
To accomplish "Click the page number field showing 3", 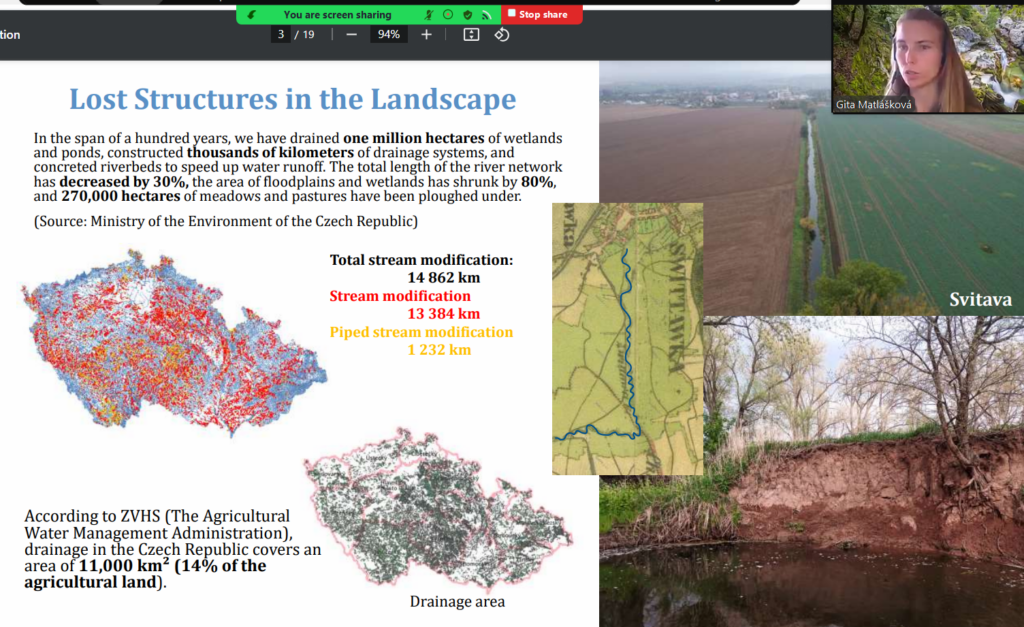I will 281,35.
